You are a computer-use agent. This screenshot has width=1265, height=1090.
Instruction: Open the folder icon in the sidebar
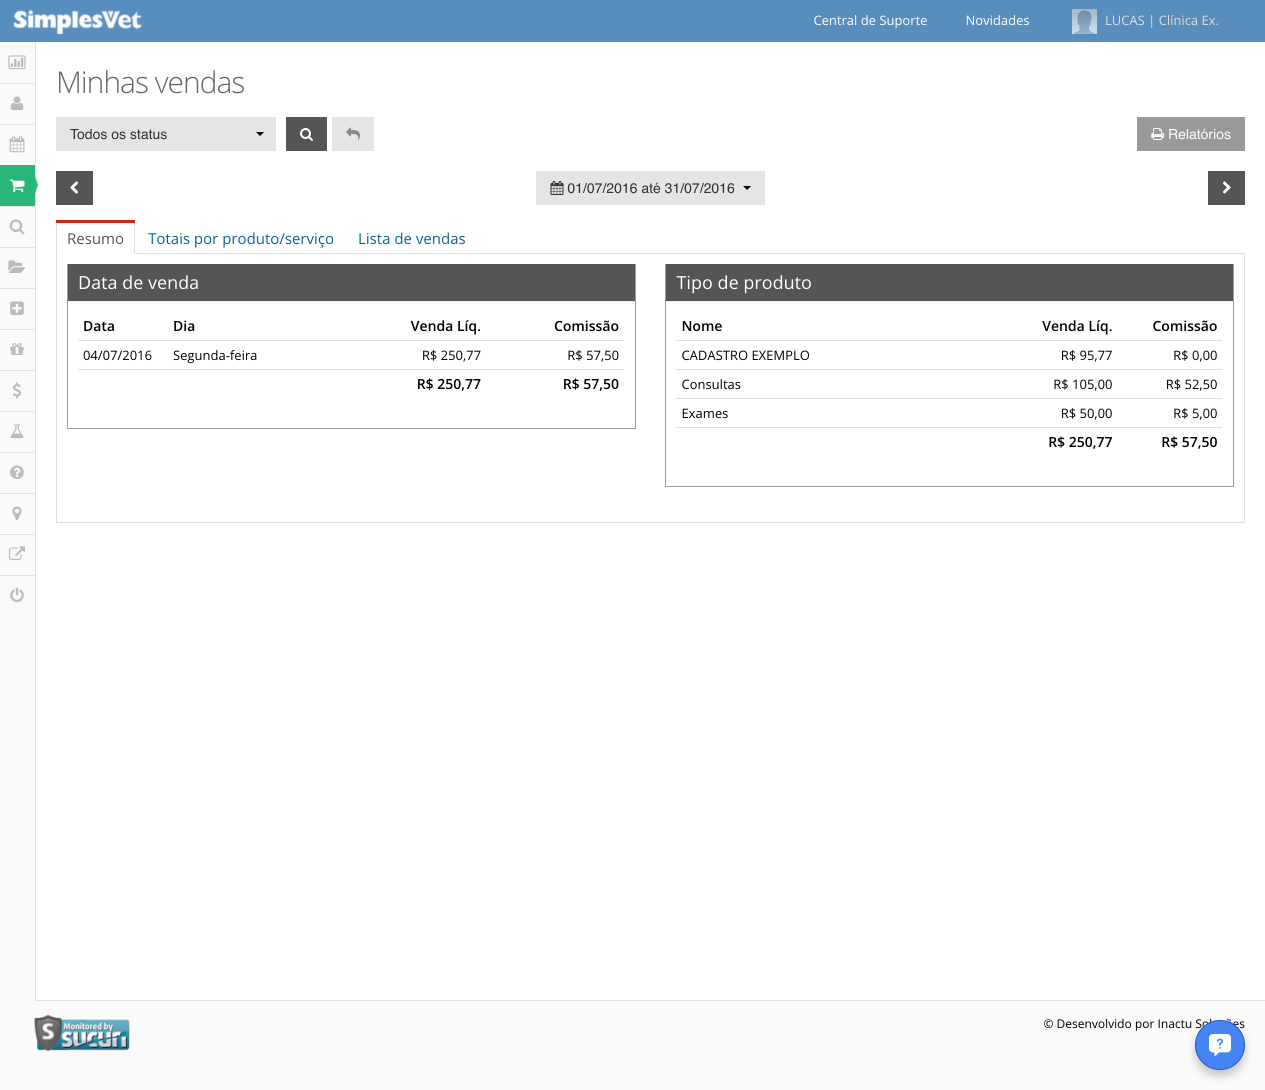[17, 267]
